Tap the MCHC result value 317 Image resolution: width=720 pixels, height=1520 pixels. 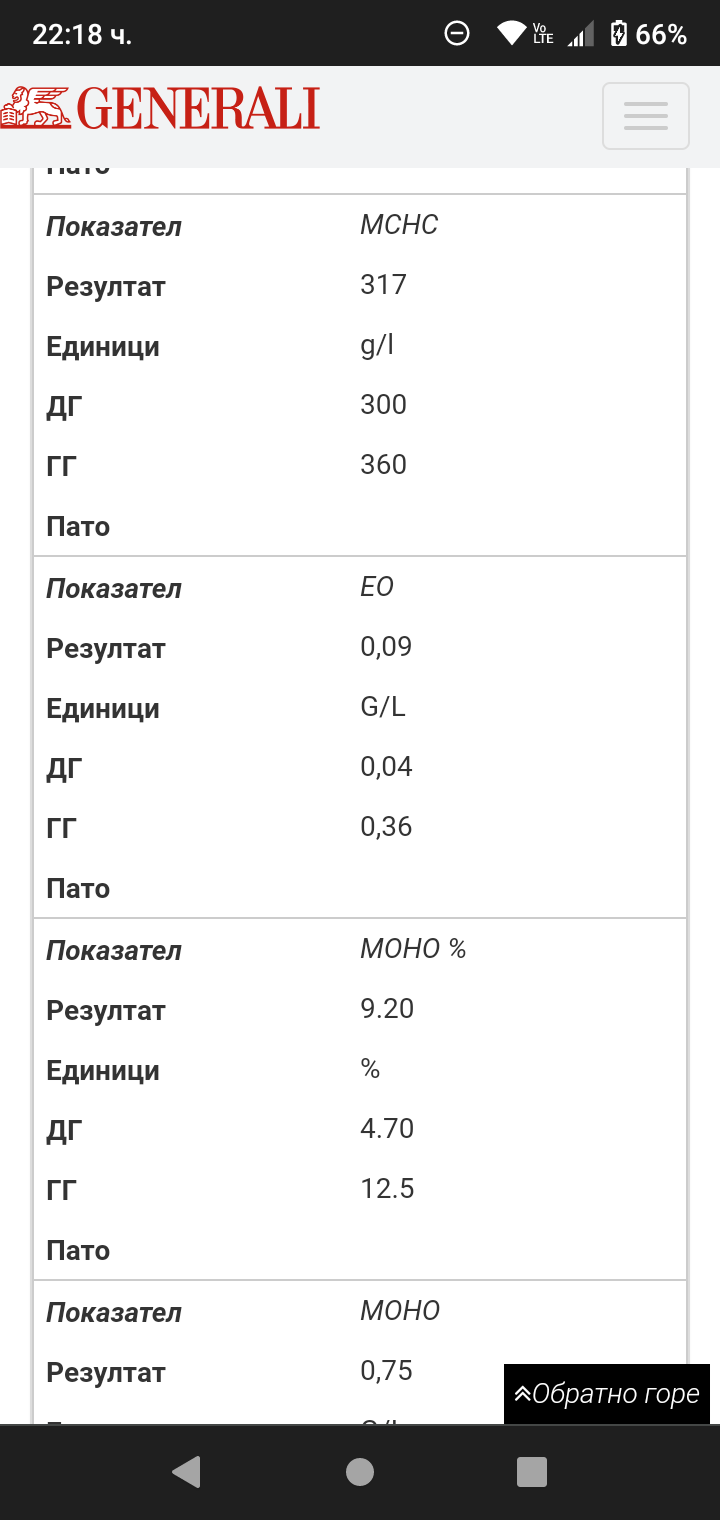(383, 285)
